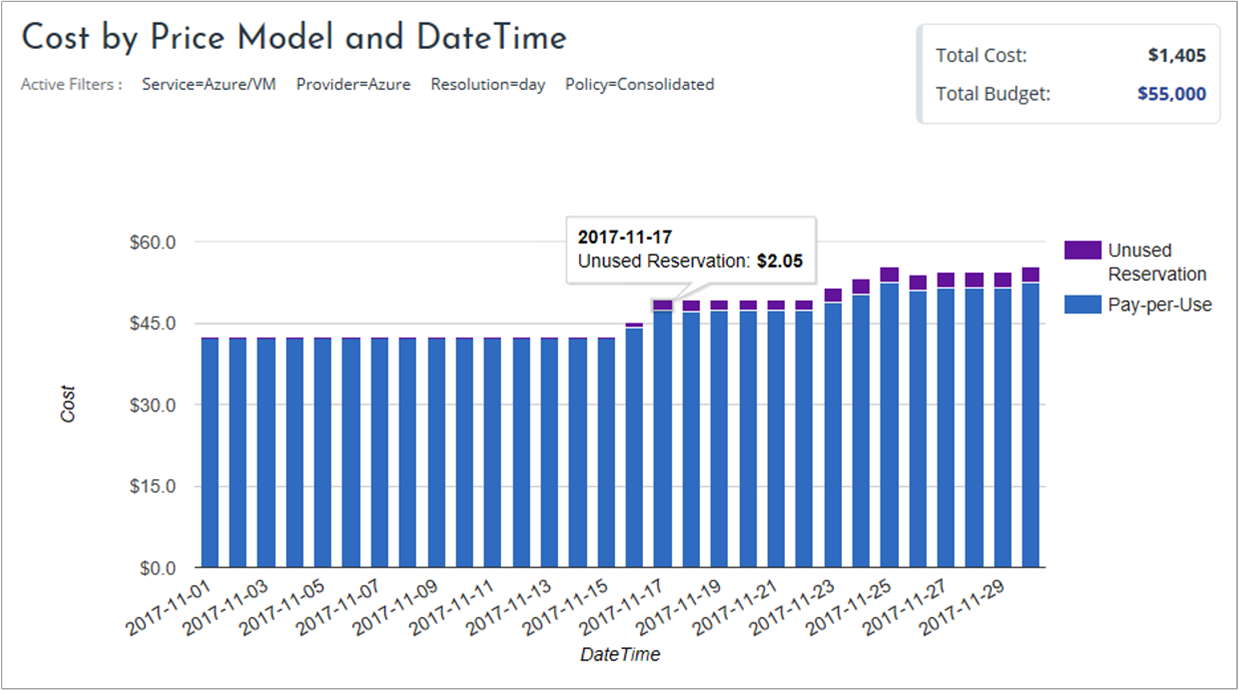Click the blue bar for 2017-11-09
Image resolution: width=1239 pixels, height=690 pixels.
tap(437, 454)
